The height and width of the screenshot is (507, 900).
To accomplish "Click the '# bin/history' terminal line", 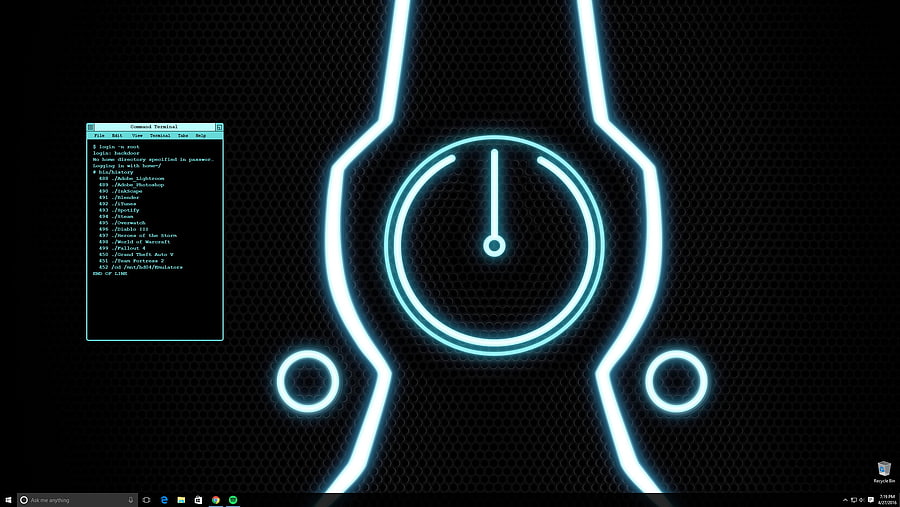I will (x=113, y=172).
